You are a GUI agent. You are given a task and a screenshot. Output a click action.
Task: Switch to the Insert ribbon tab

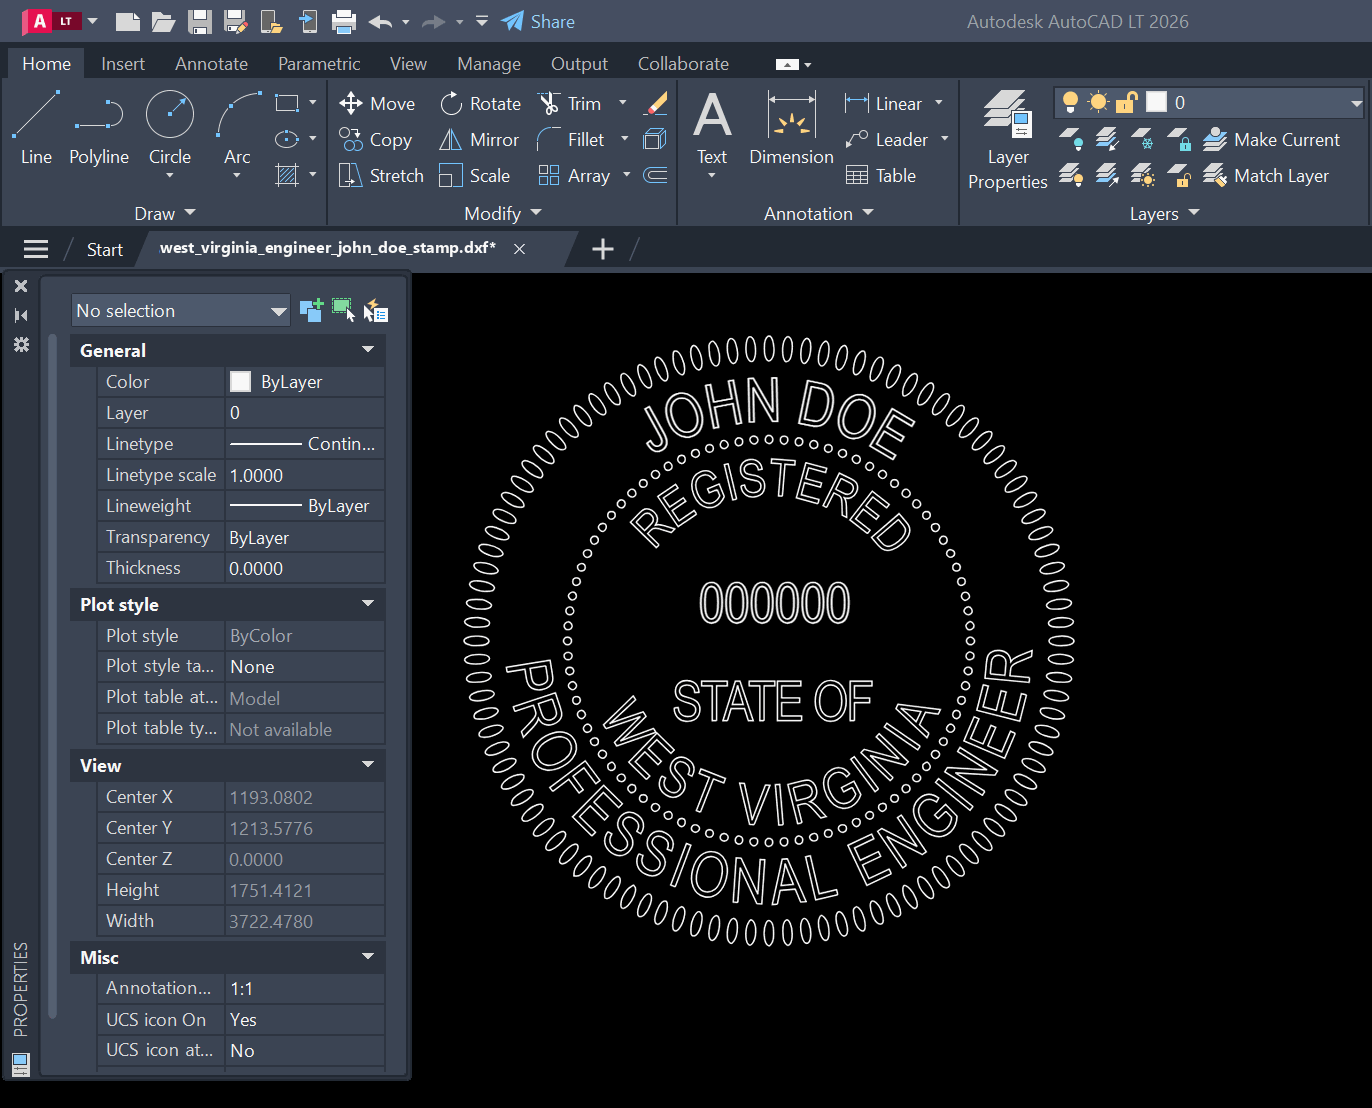(123, 64)
